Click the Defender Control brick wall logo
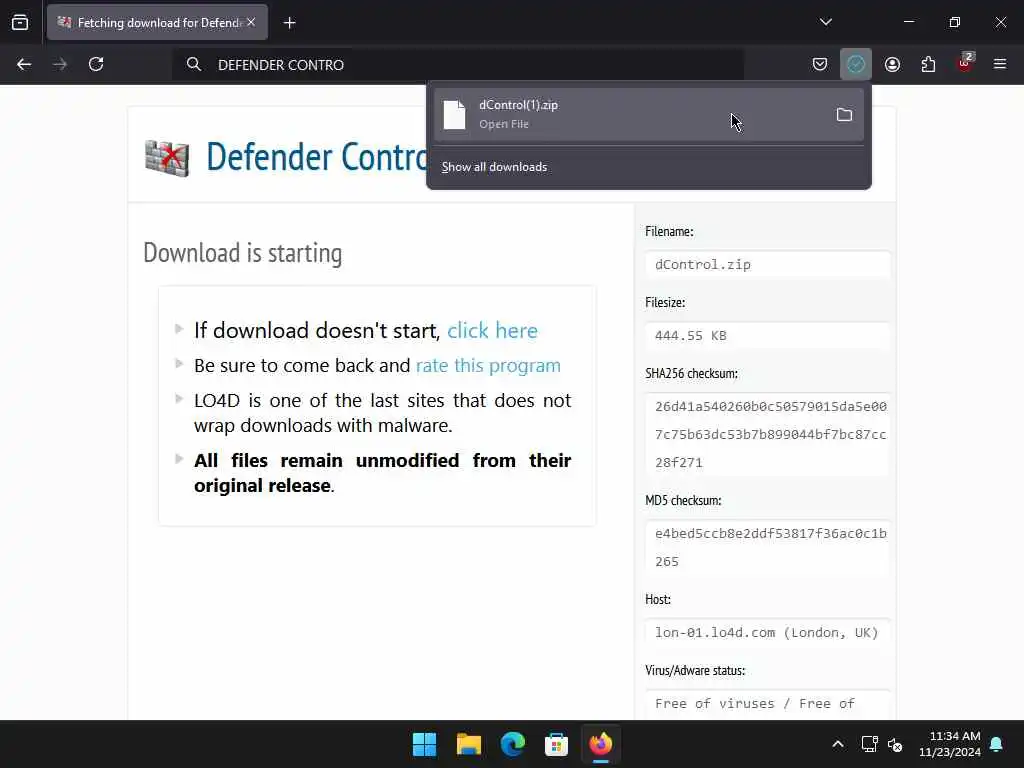 click(167, 158)
